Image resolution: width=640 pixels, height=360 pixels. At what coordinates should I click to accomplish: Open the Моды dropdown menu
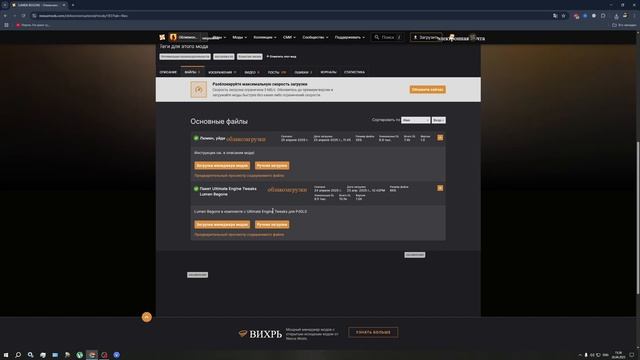pos(240,37)
